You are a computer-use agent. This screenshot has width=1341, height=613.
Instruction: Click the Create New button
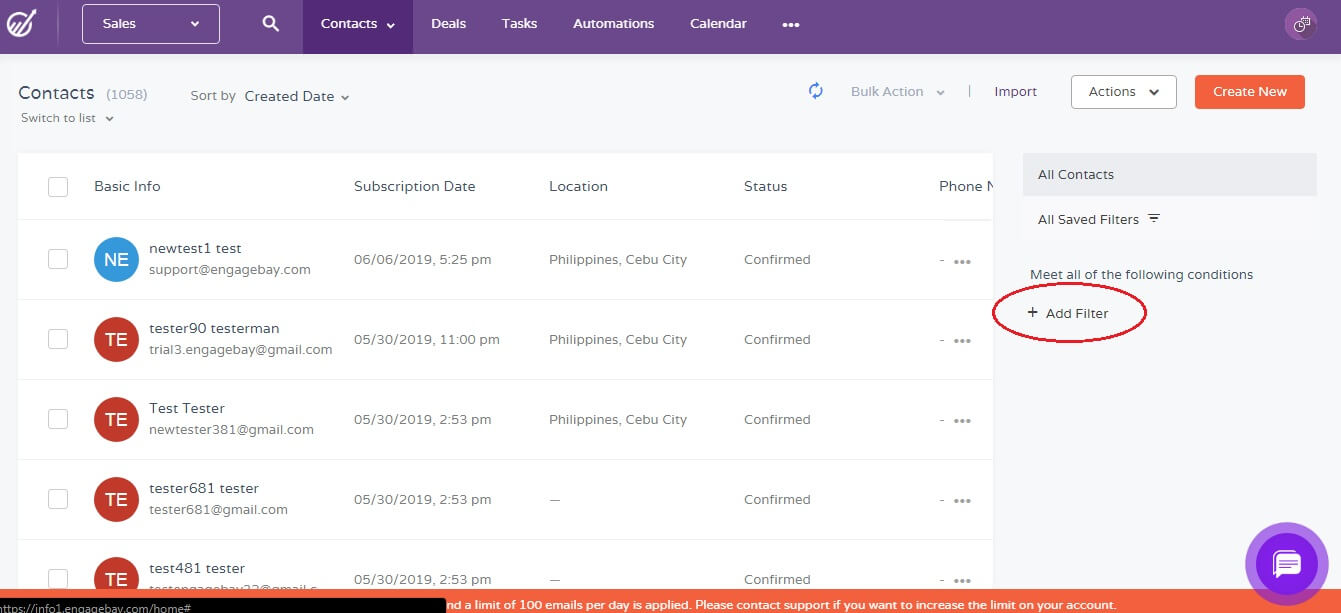click(x=1249, y=92)
